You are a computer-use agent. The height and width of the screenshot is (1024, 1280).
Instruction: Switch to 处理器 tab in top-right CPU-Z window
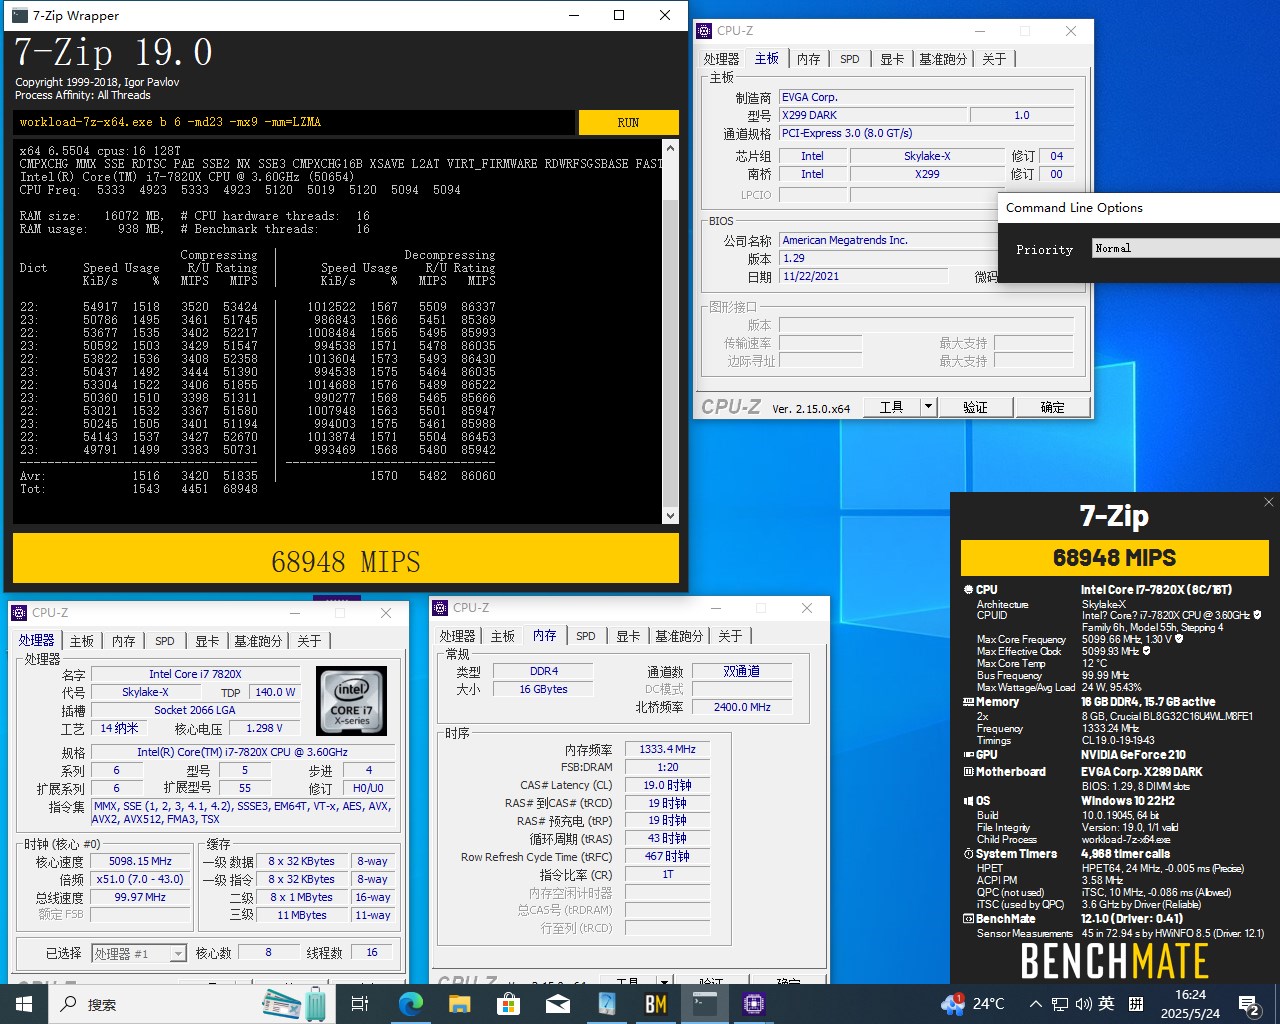721,59
